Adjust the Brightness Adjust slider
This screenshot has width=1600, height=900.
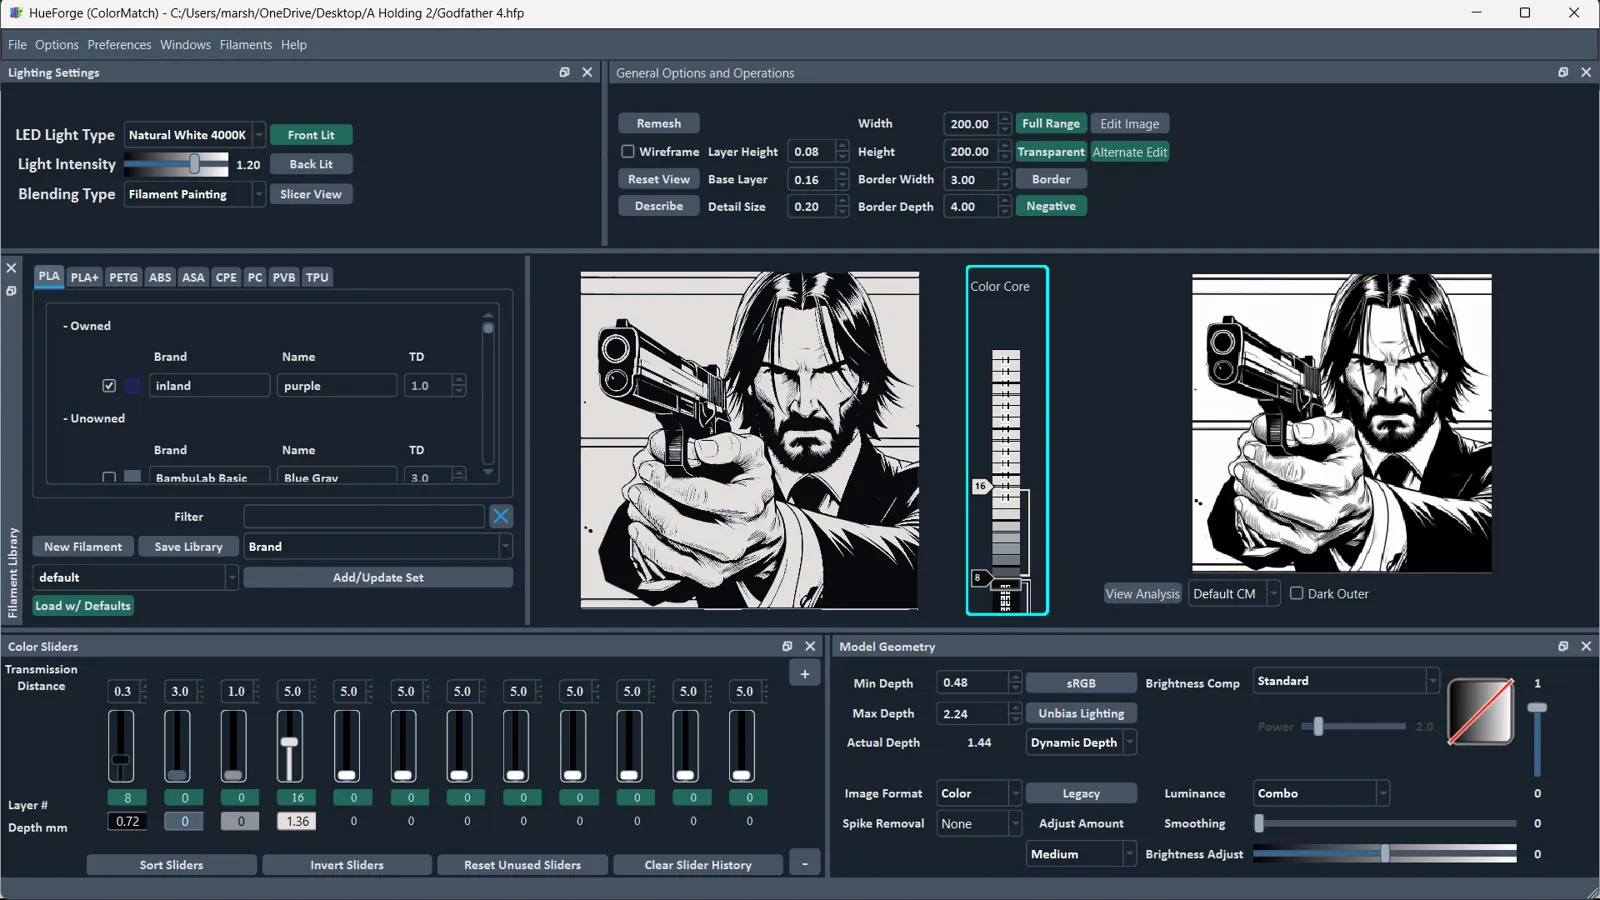pos(1385,854)
